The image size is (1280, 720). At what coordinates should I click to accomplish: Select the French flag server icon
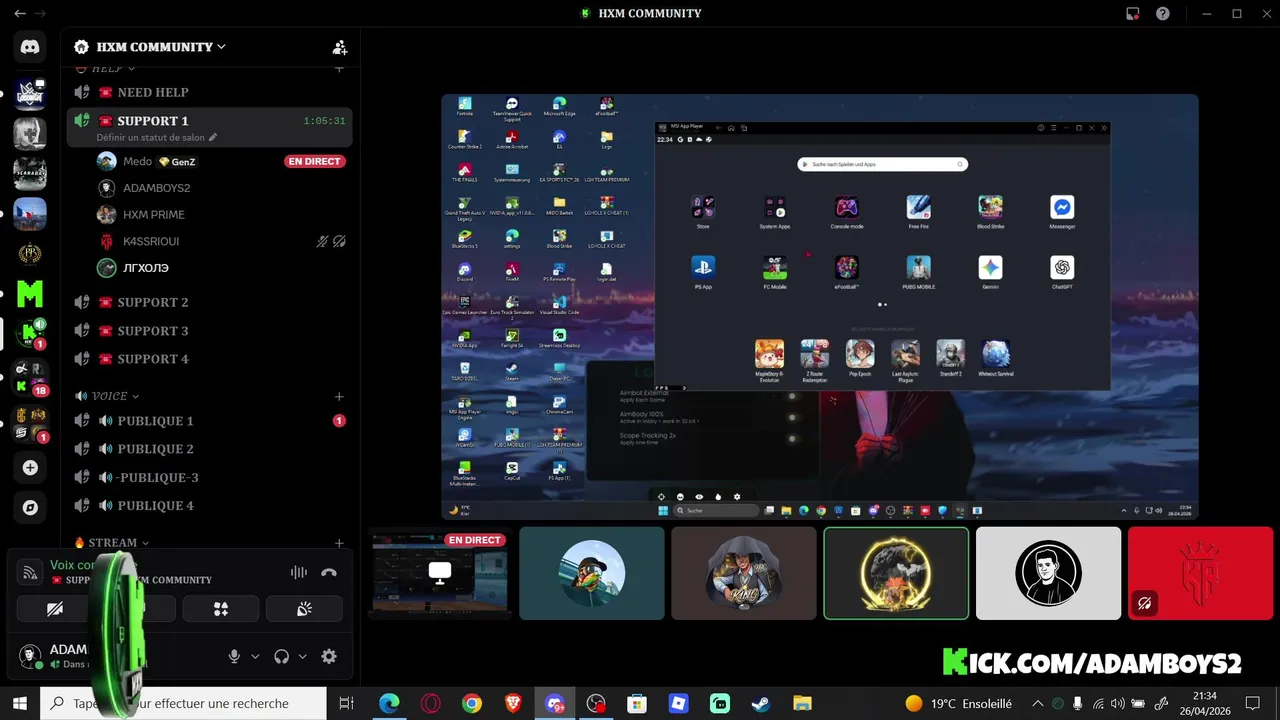30,213
